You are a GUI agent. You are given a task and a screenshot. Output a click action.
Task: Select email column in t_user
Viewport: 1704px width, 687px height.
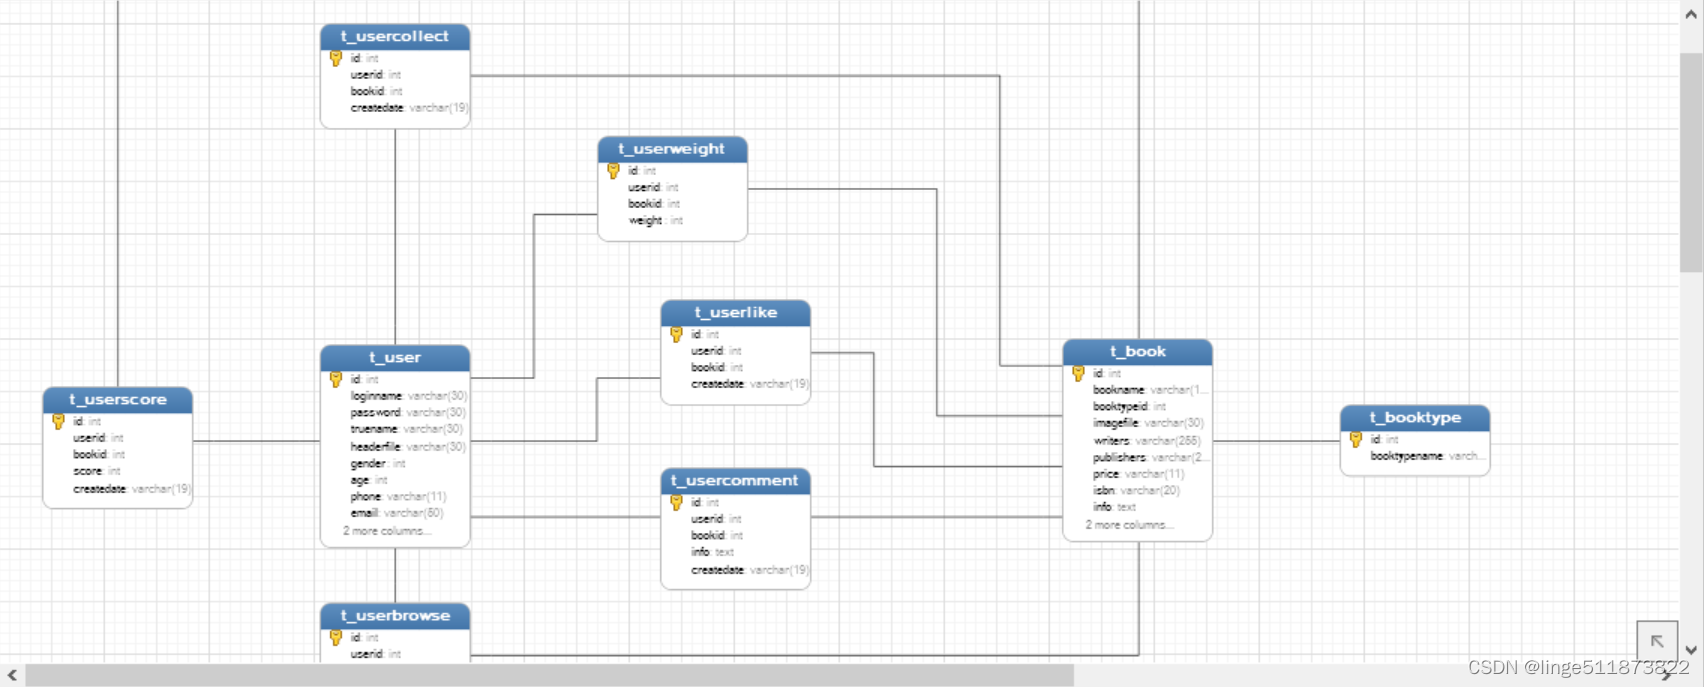pos(397,513)
